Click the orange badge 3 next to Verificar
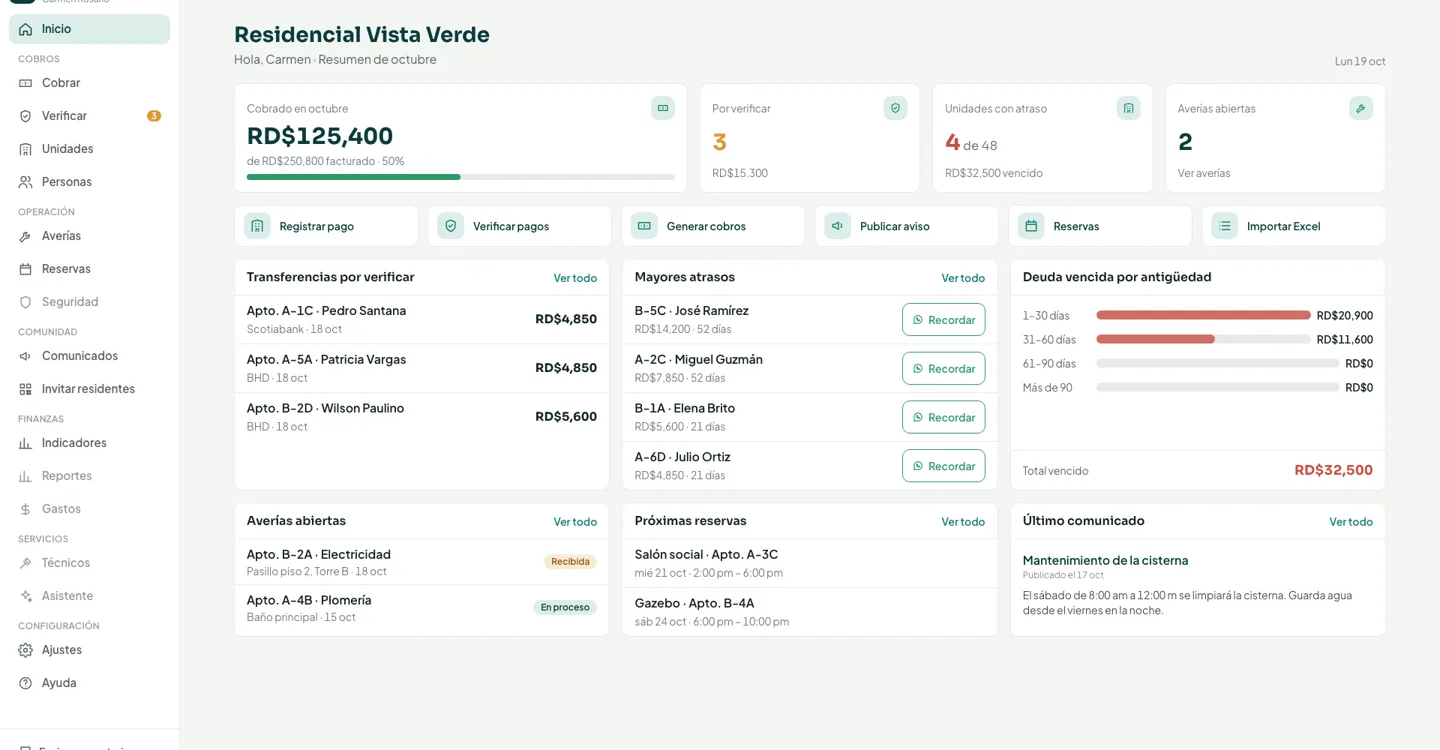Viewport: 1440px width, 750px height. click(154, 116)
